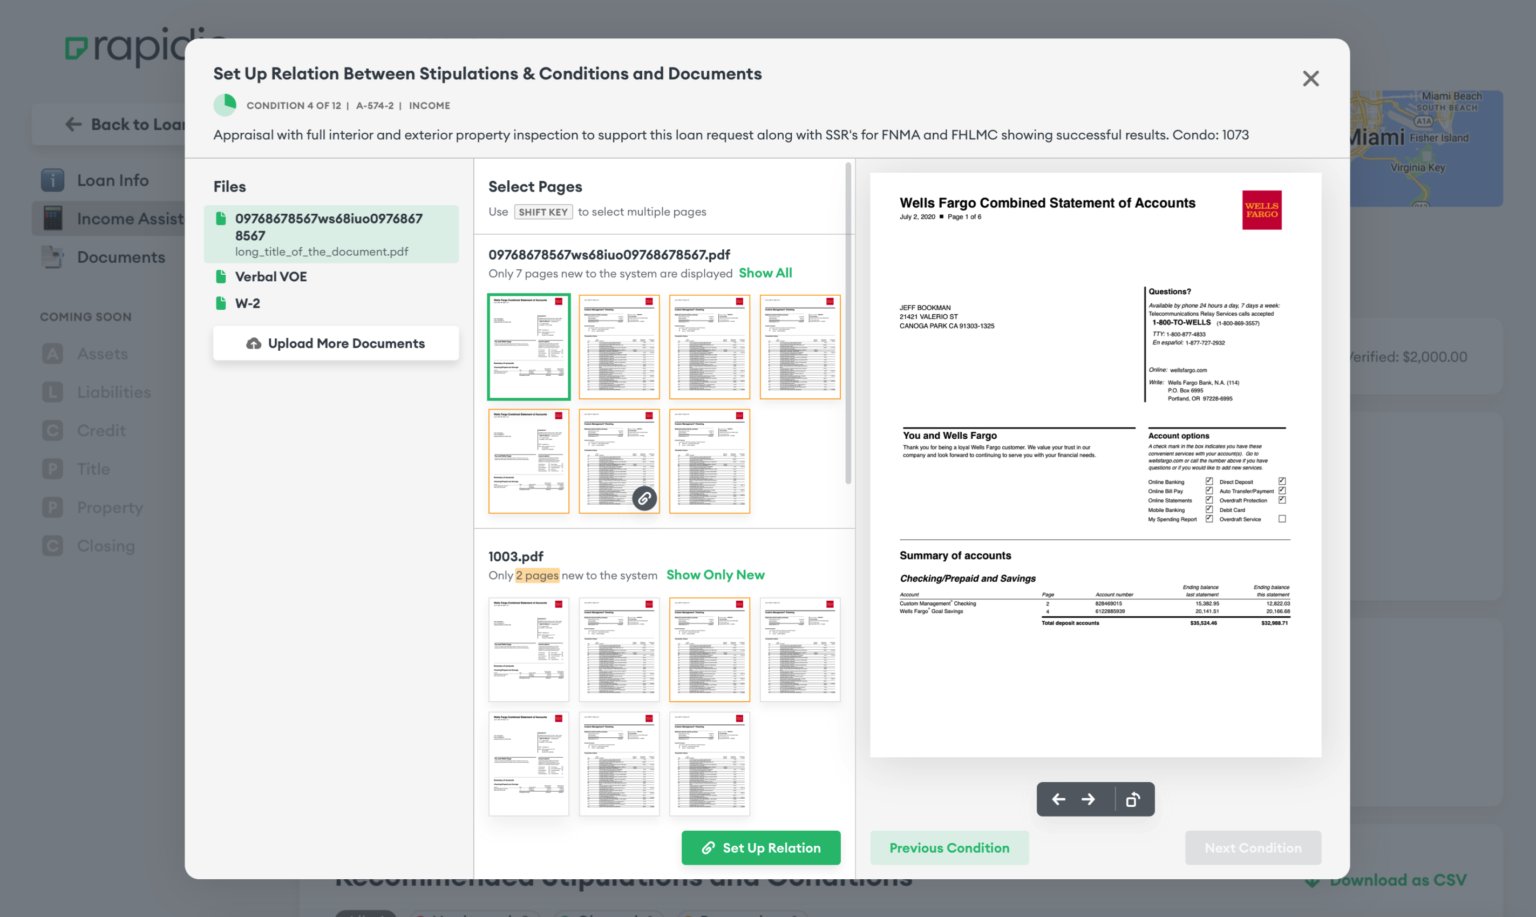The image size is (1536, 917).
Task: Click the Select Pages panel scrollbar
Action: coord(848,323)
